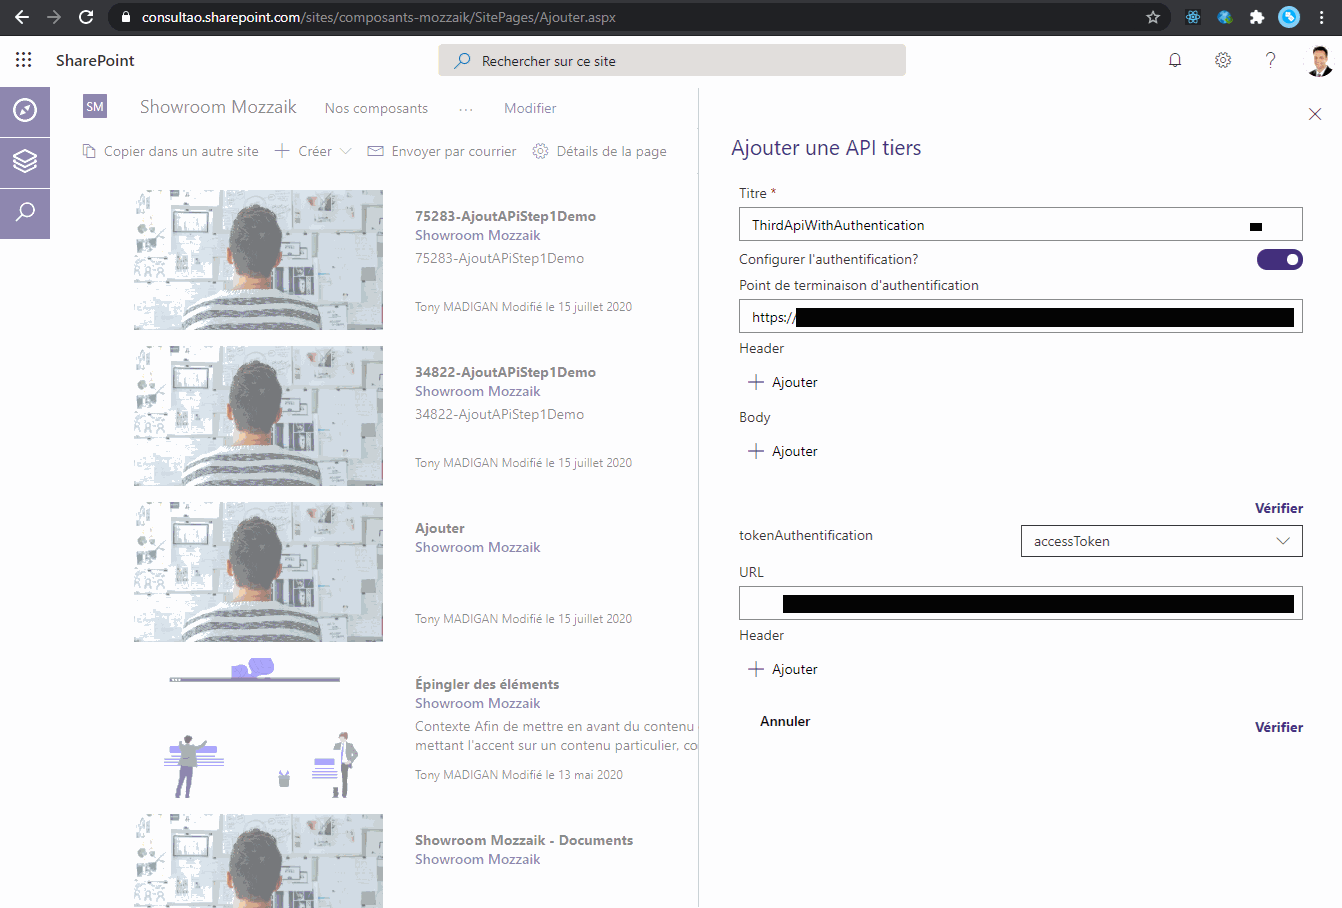Click thumbnail of 34822-AjoutAPiStep1Demo

click(x=258, y=416)
